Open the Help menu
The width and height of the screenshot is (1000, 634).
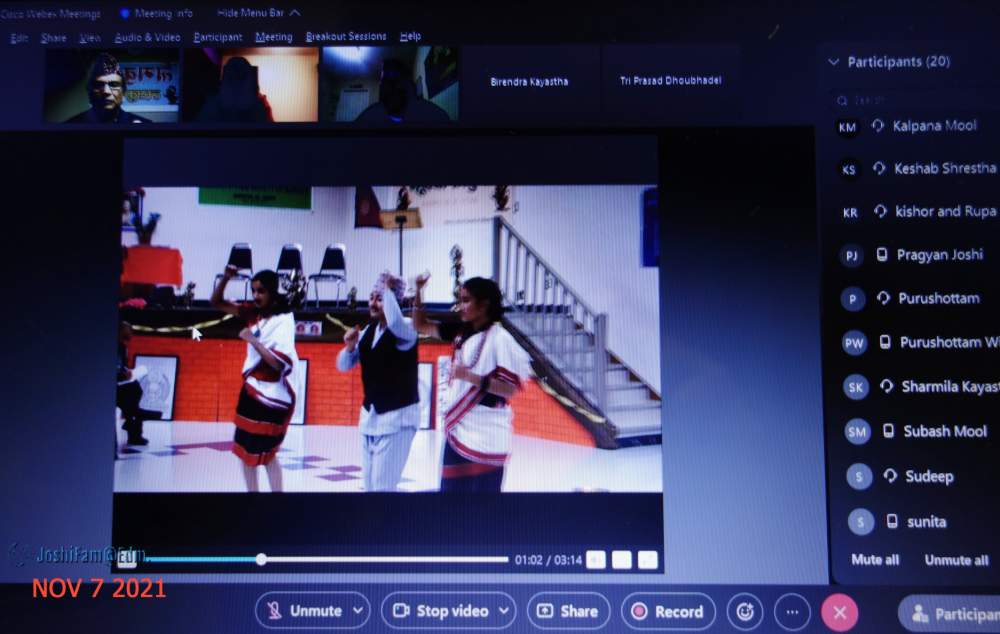(410, 36)
